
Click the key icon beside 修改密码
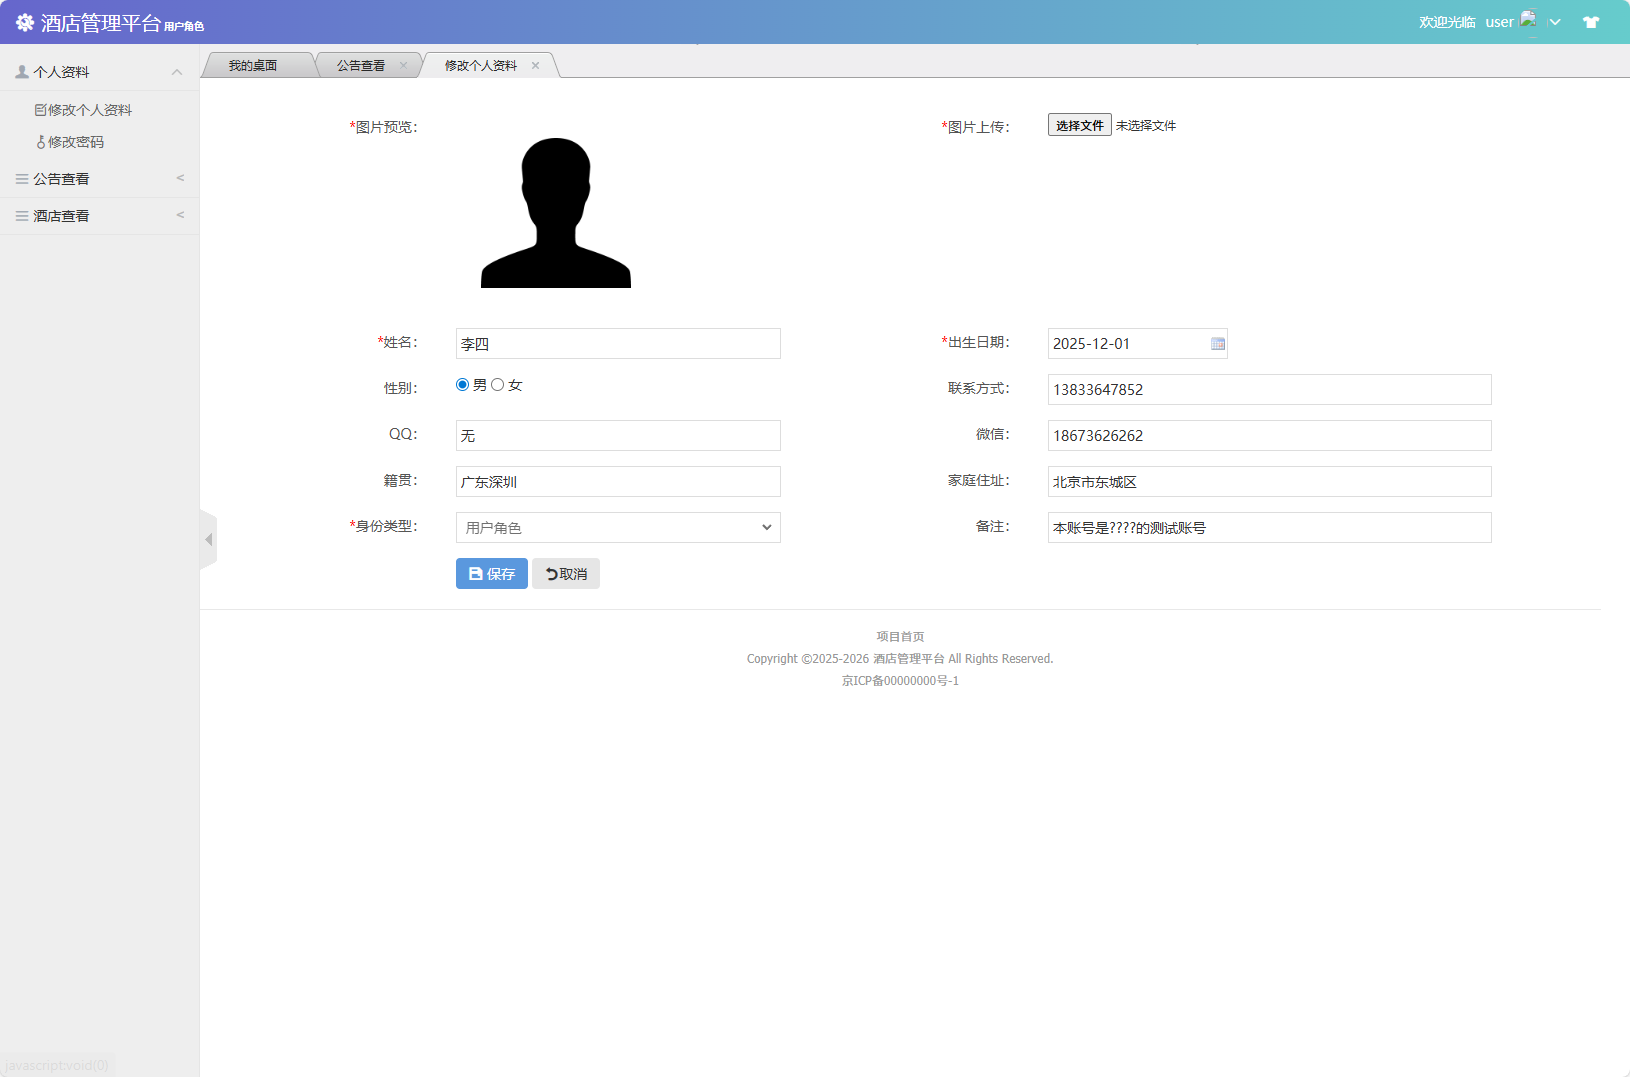40,142
